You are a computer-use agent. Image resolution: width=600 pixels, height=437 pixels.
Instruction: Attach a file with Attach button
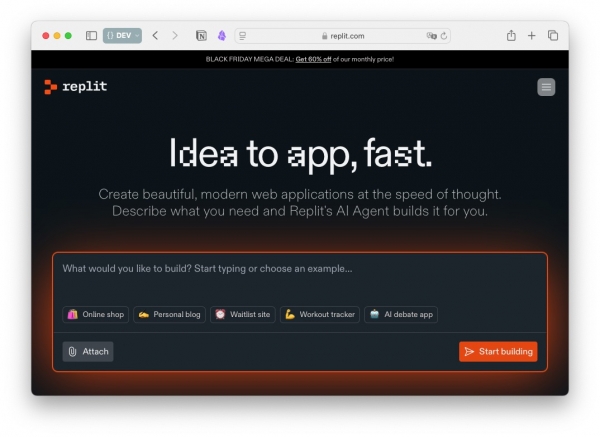coord(88,351)
